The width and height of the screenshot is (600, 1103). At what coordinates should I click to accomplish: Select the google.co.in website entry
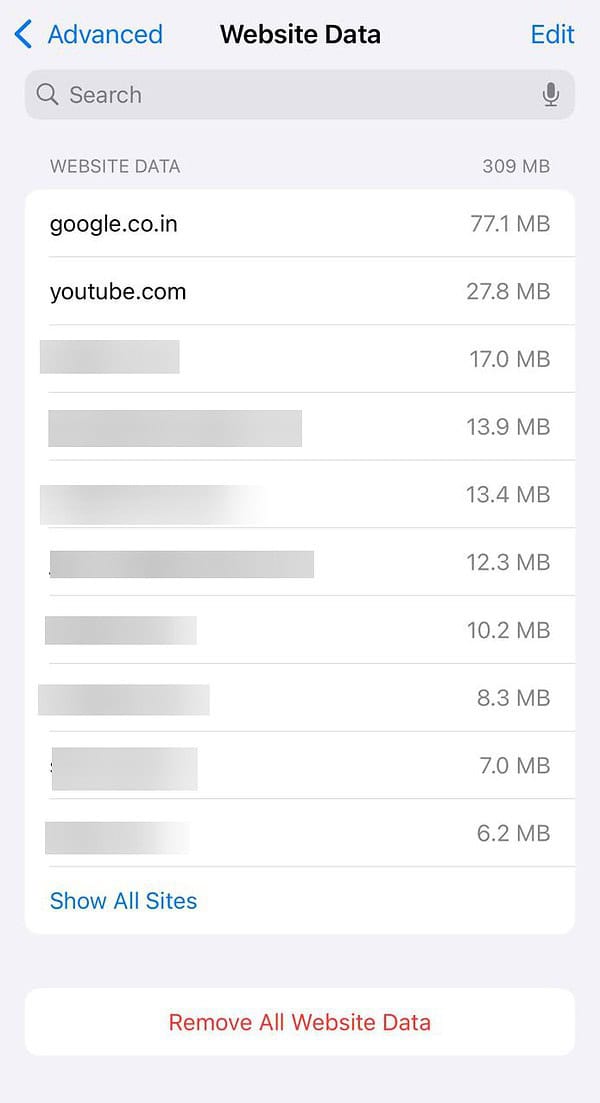coord(300,223)
